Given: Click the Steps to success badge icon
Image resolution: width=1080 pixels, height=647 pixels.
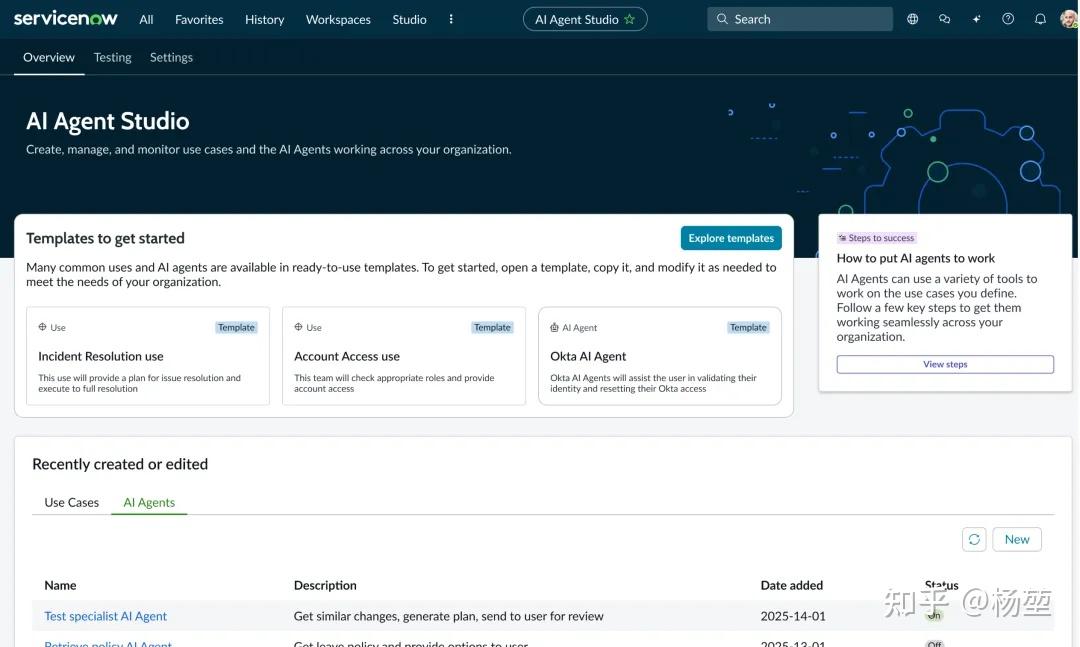Looking at the screenshot, I should coord(842,238).
